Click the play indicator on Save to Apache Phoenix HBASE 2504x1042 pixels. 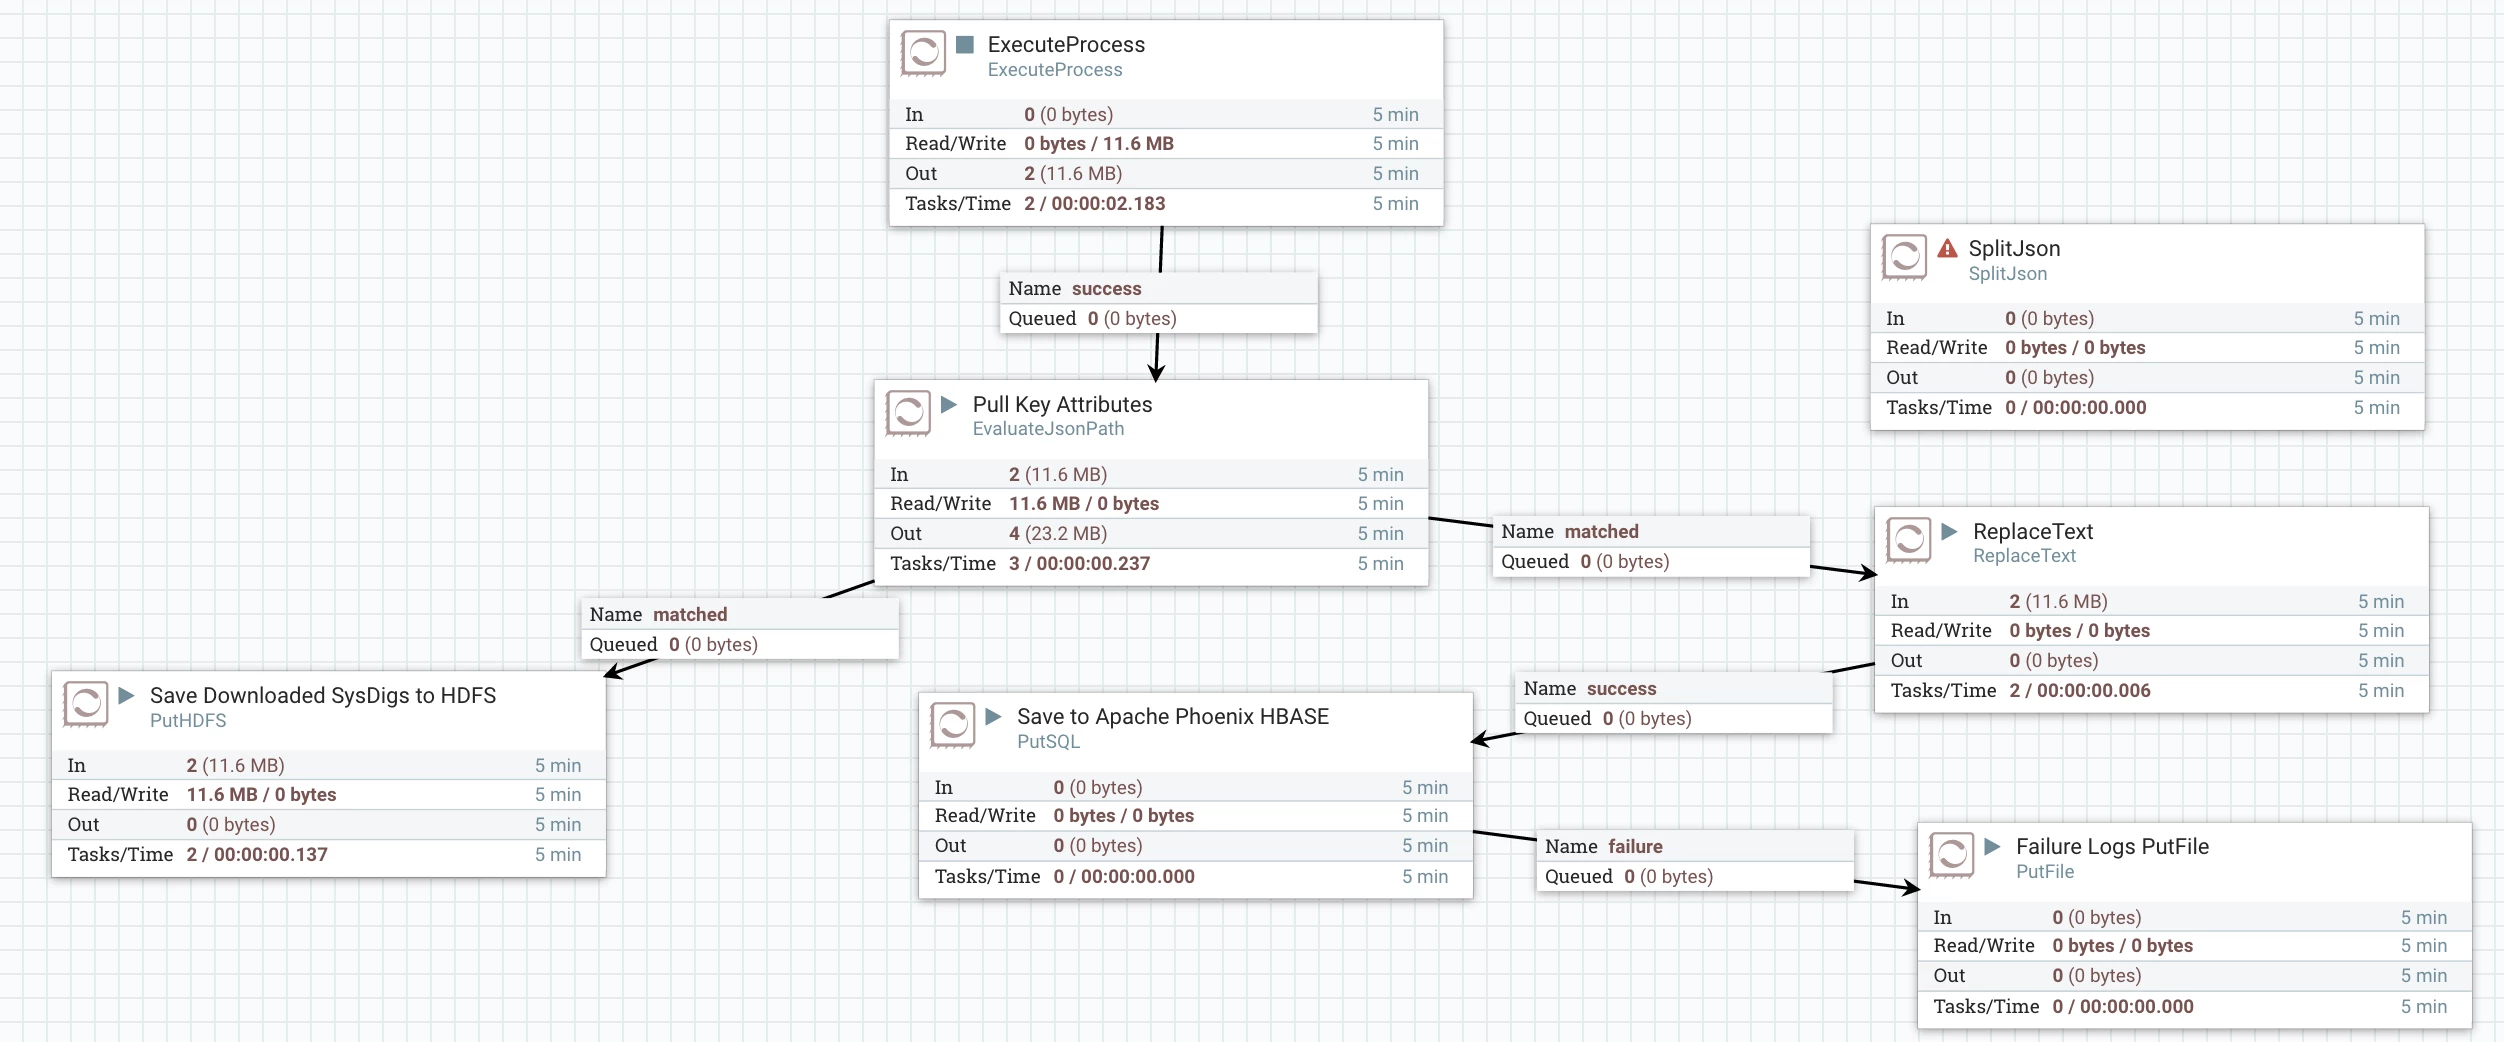point(993,716)
